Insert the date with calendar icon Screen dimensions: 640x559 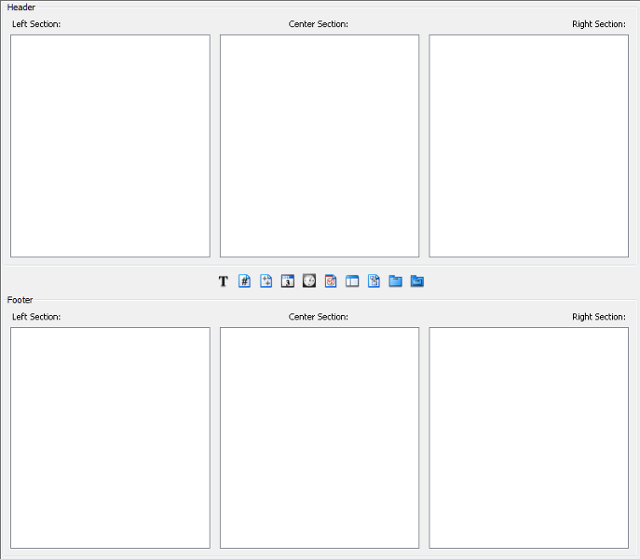coord(288,281)
